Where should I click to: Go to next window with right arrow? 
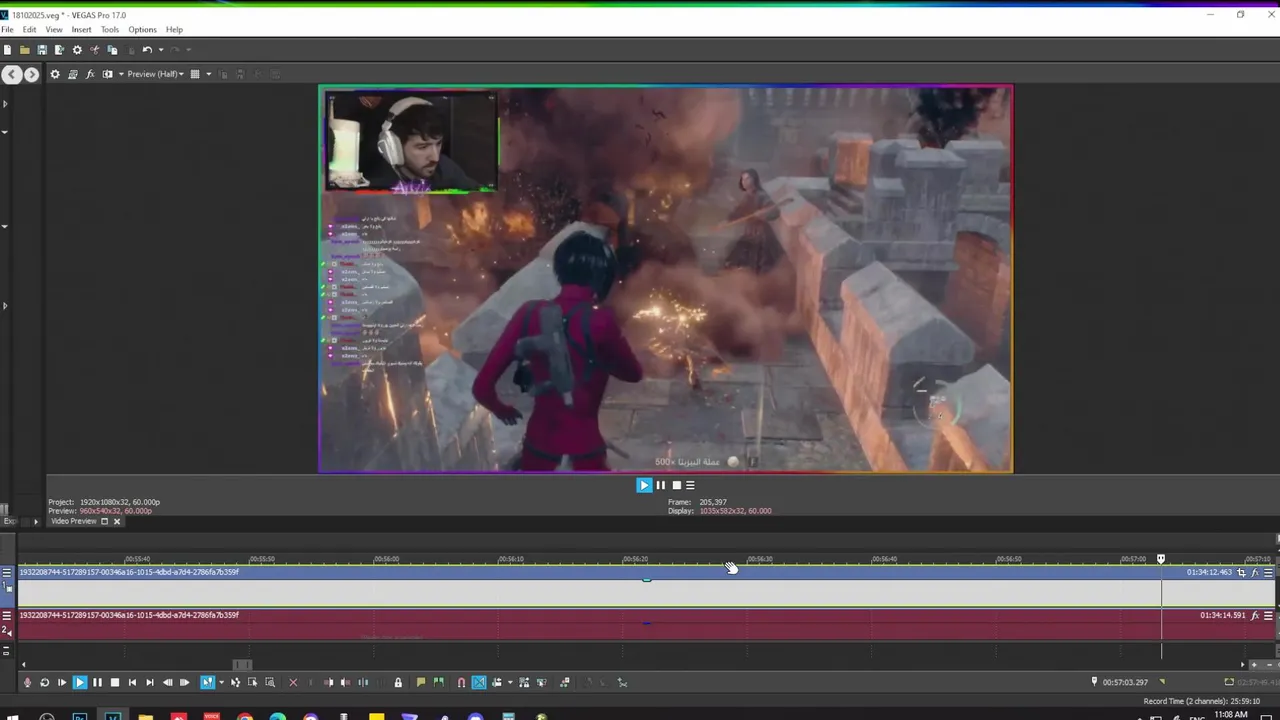point(31,74)
